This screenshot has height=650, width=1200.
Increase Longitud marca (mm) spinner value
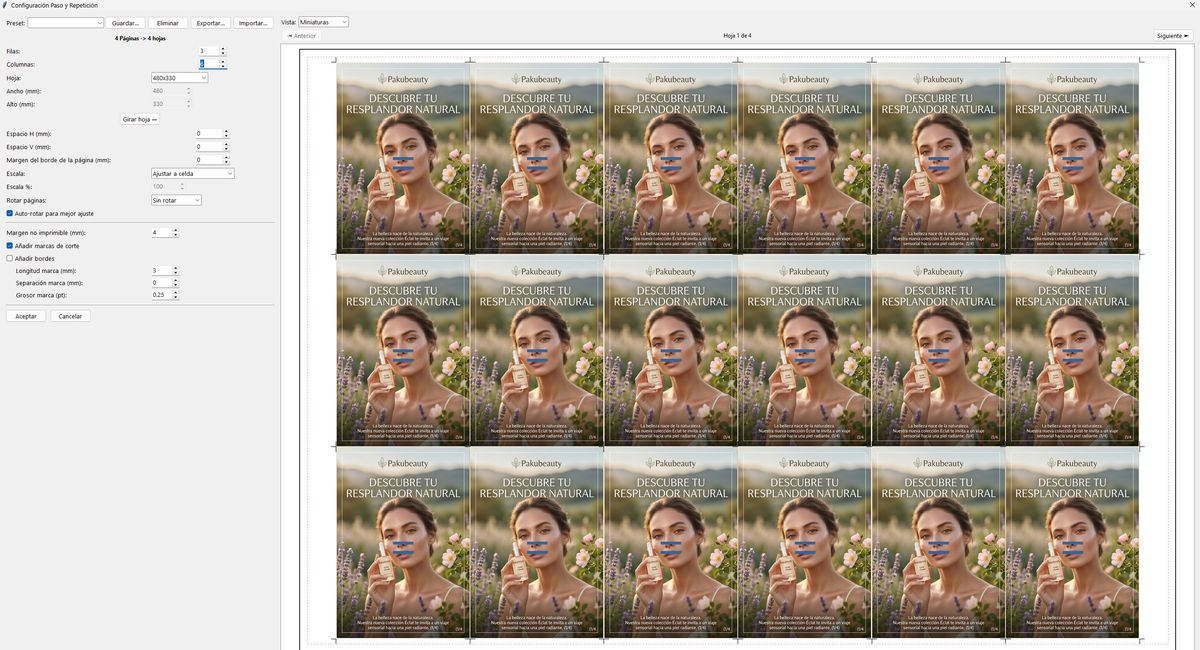click(x=176, y=269)
